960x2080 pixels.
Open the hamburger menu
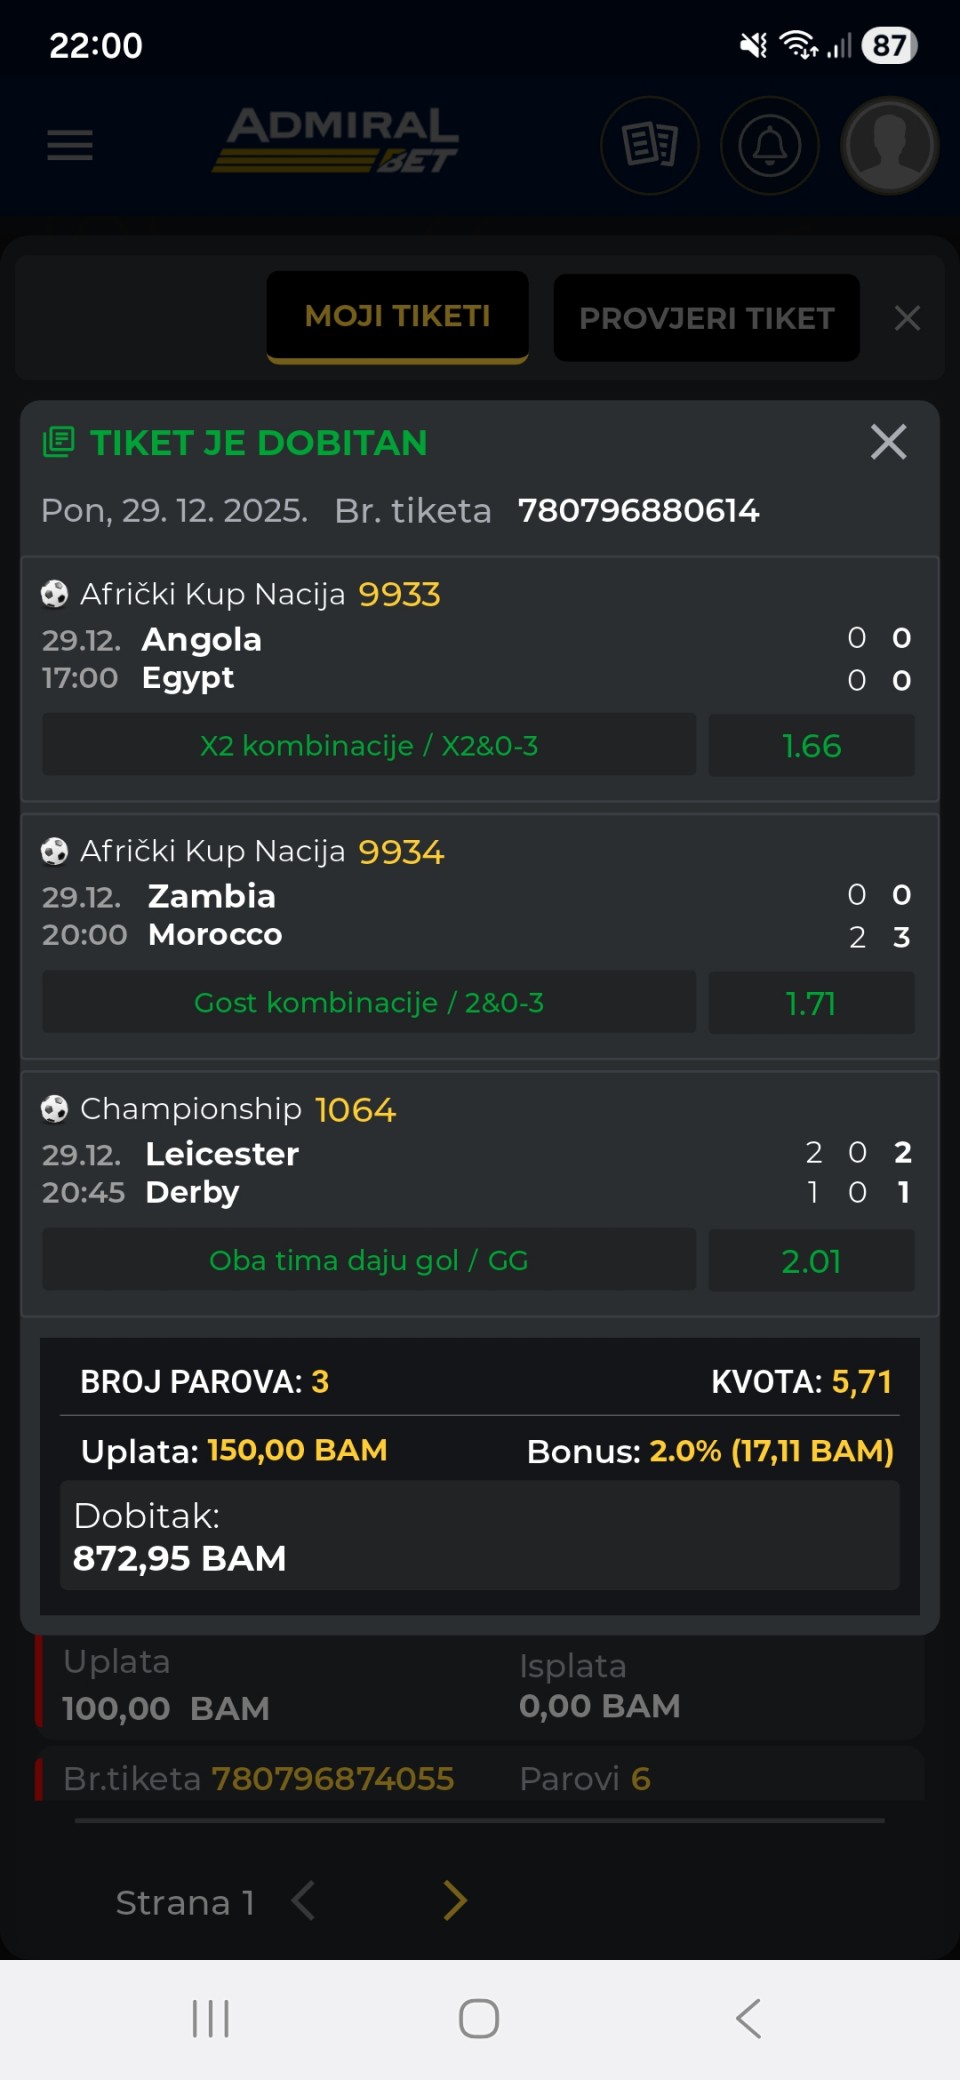70,146
